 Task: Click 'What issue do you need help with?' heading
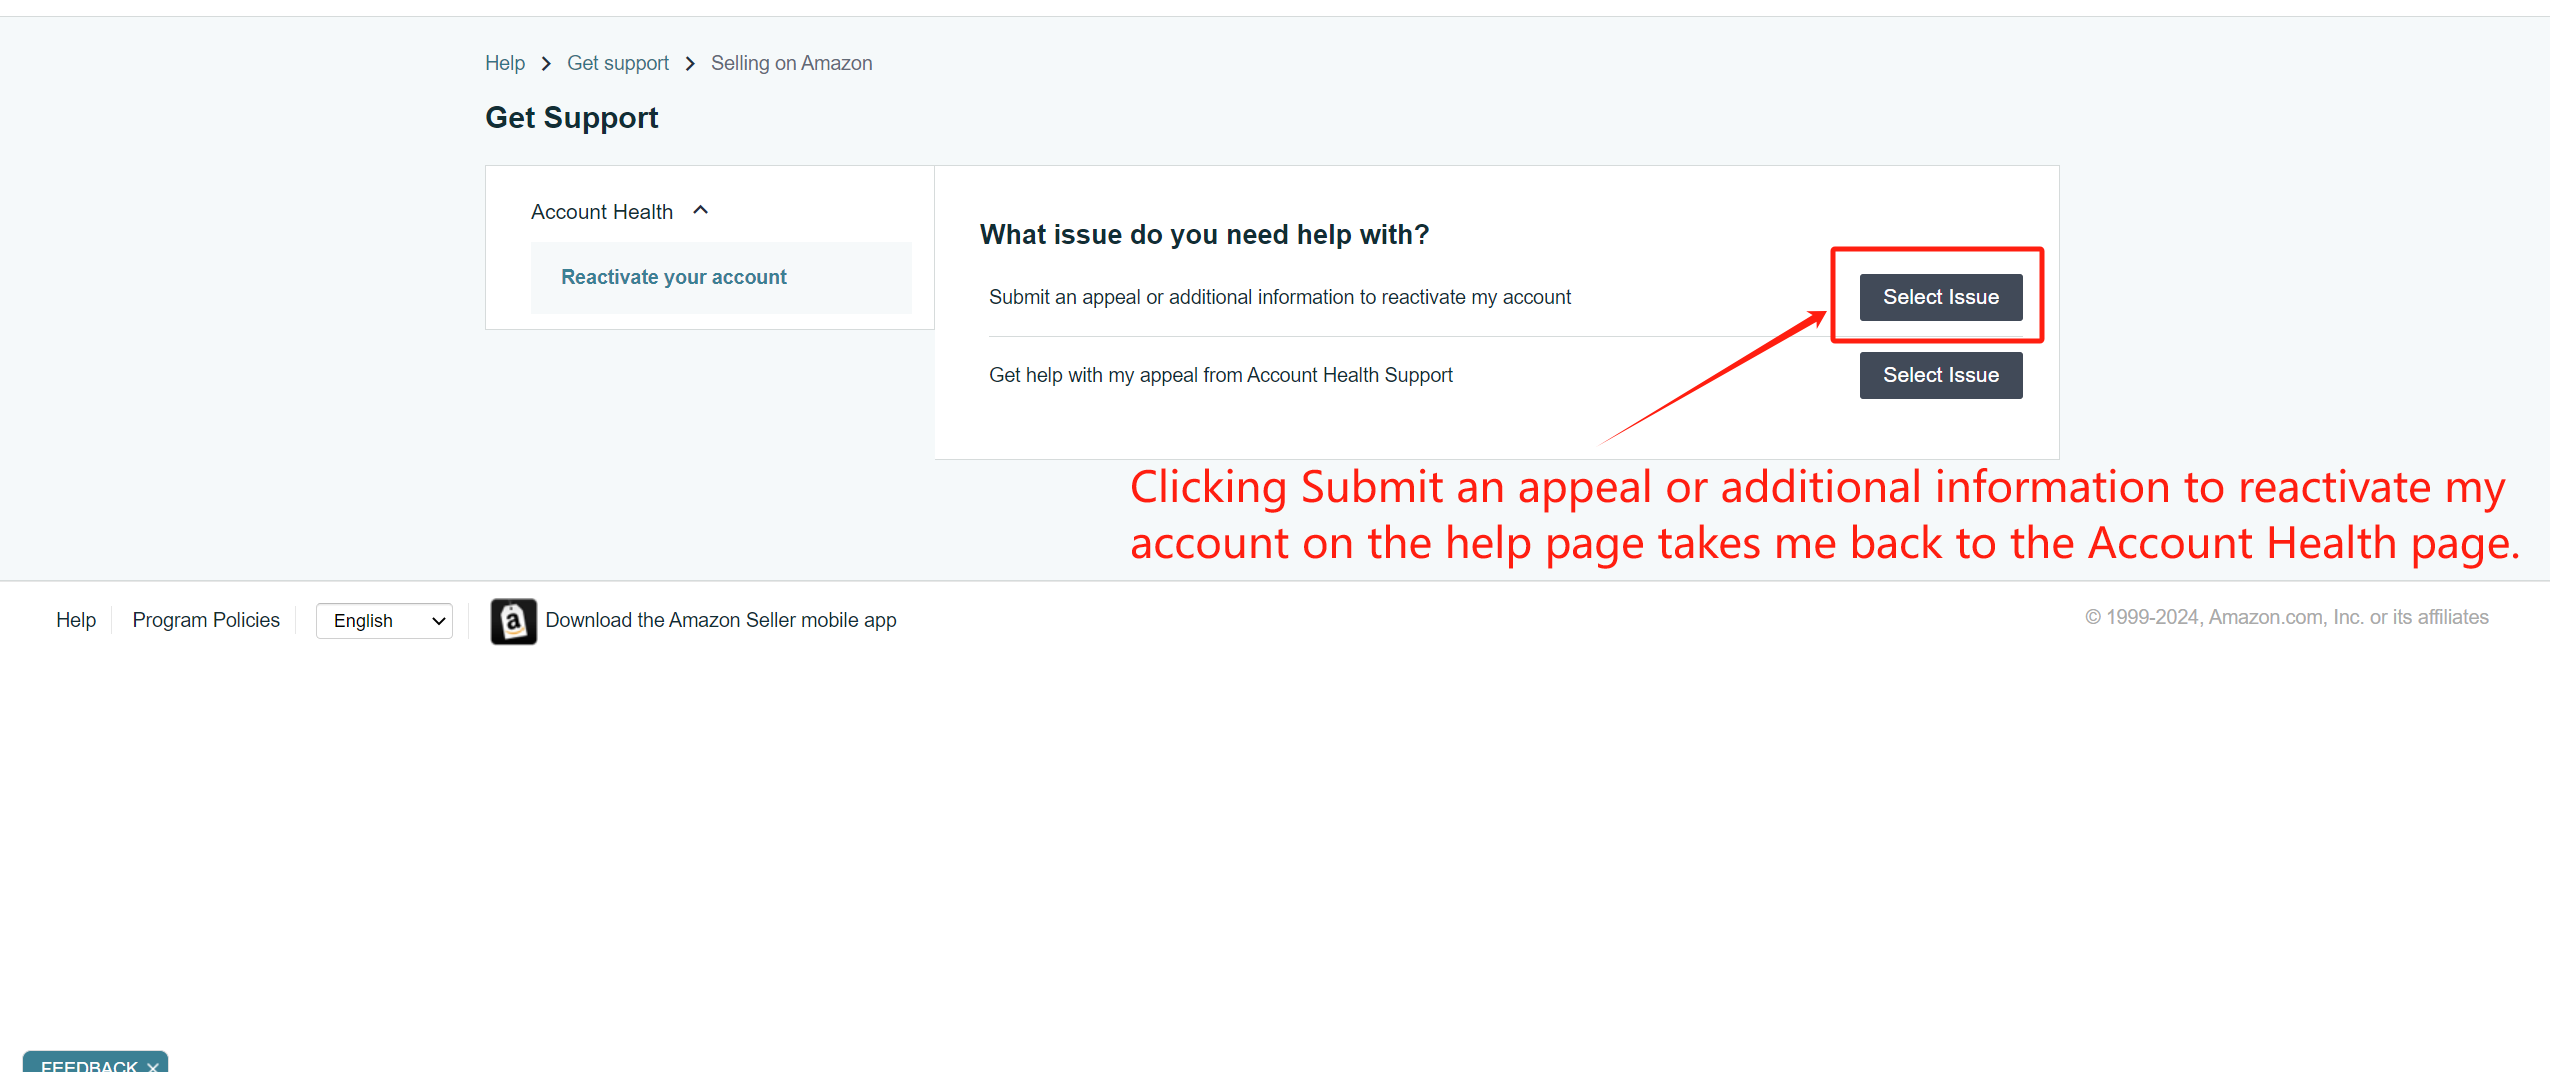[x=1204, y=234]
